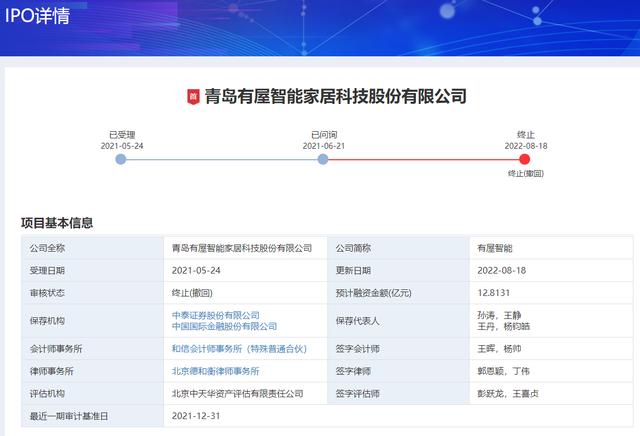Click signing lawyers 郭恩颖, 丁伟
Image resolution: width=640 pixels, height=436 pixels.
pos(504,371)
